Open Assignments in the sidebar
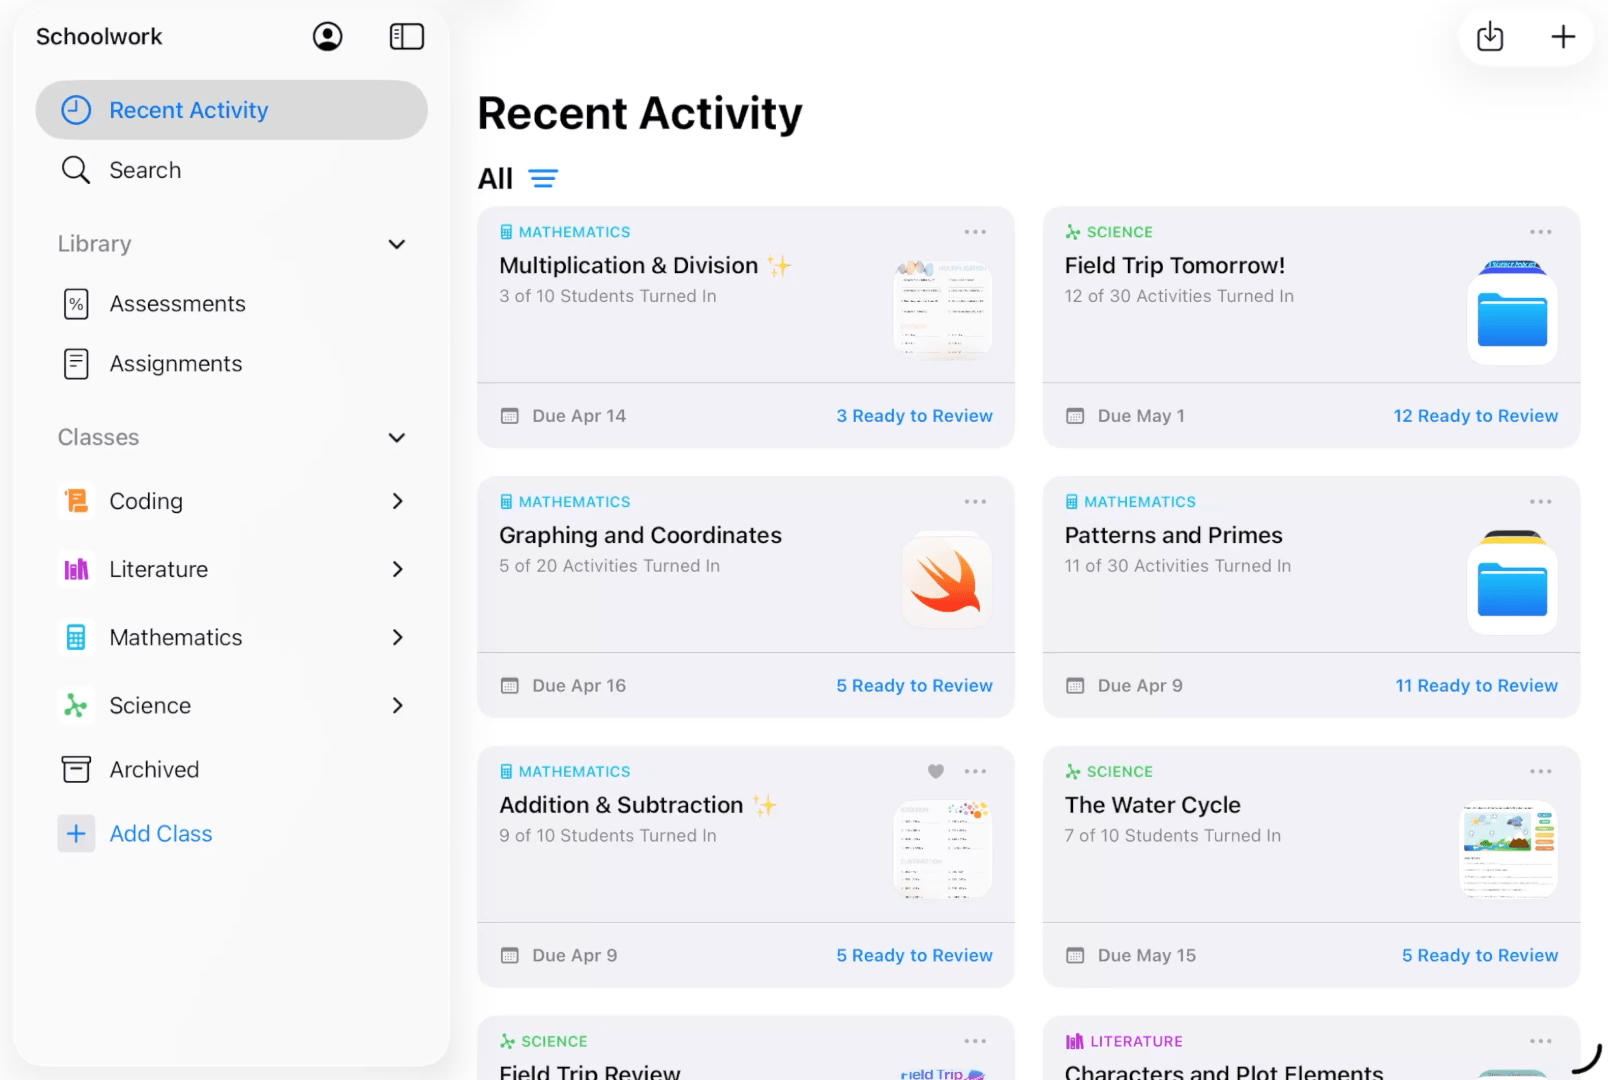The width and height of the screenshot is (1608, 1080). click(176, 363)
